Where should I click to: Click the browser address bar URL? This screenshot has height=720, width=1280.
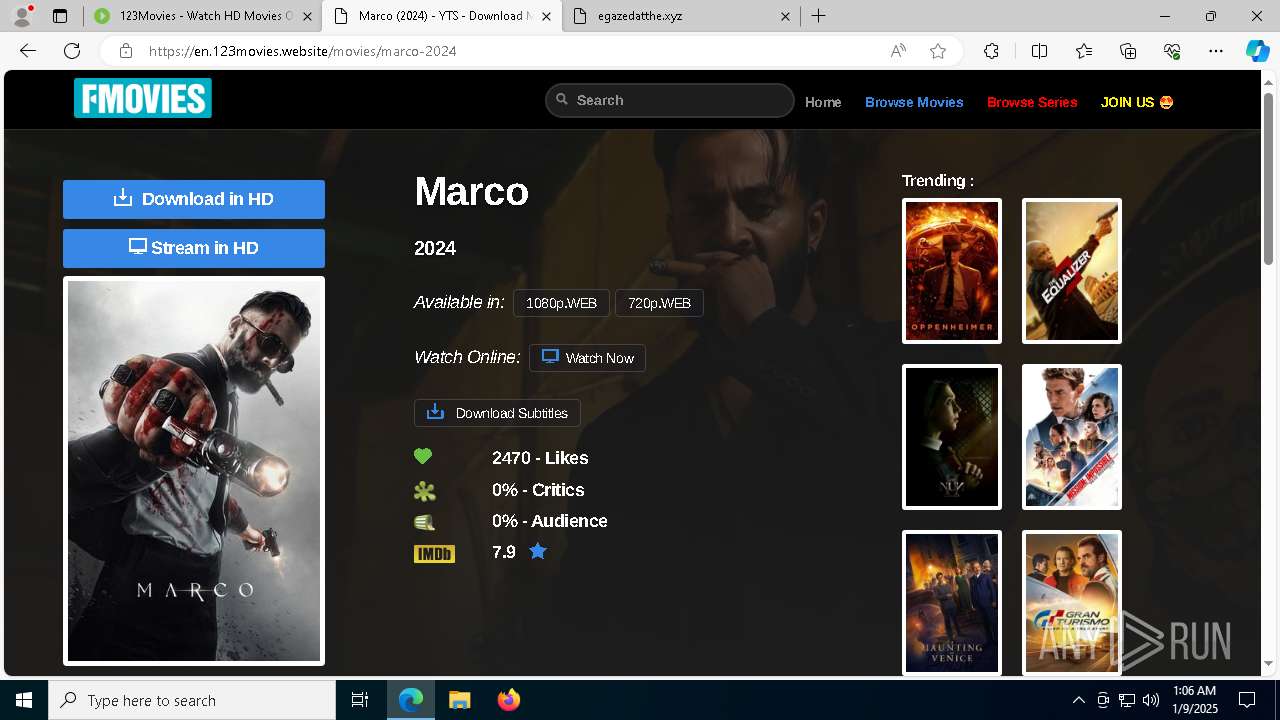coord(302,51)
